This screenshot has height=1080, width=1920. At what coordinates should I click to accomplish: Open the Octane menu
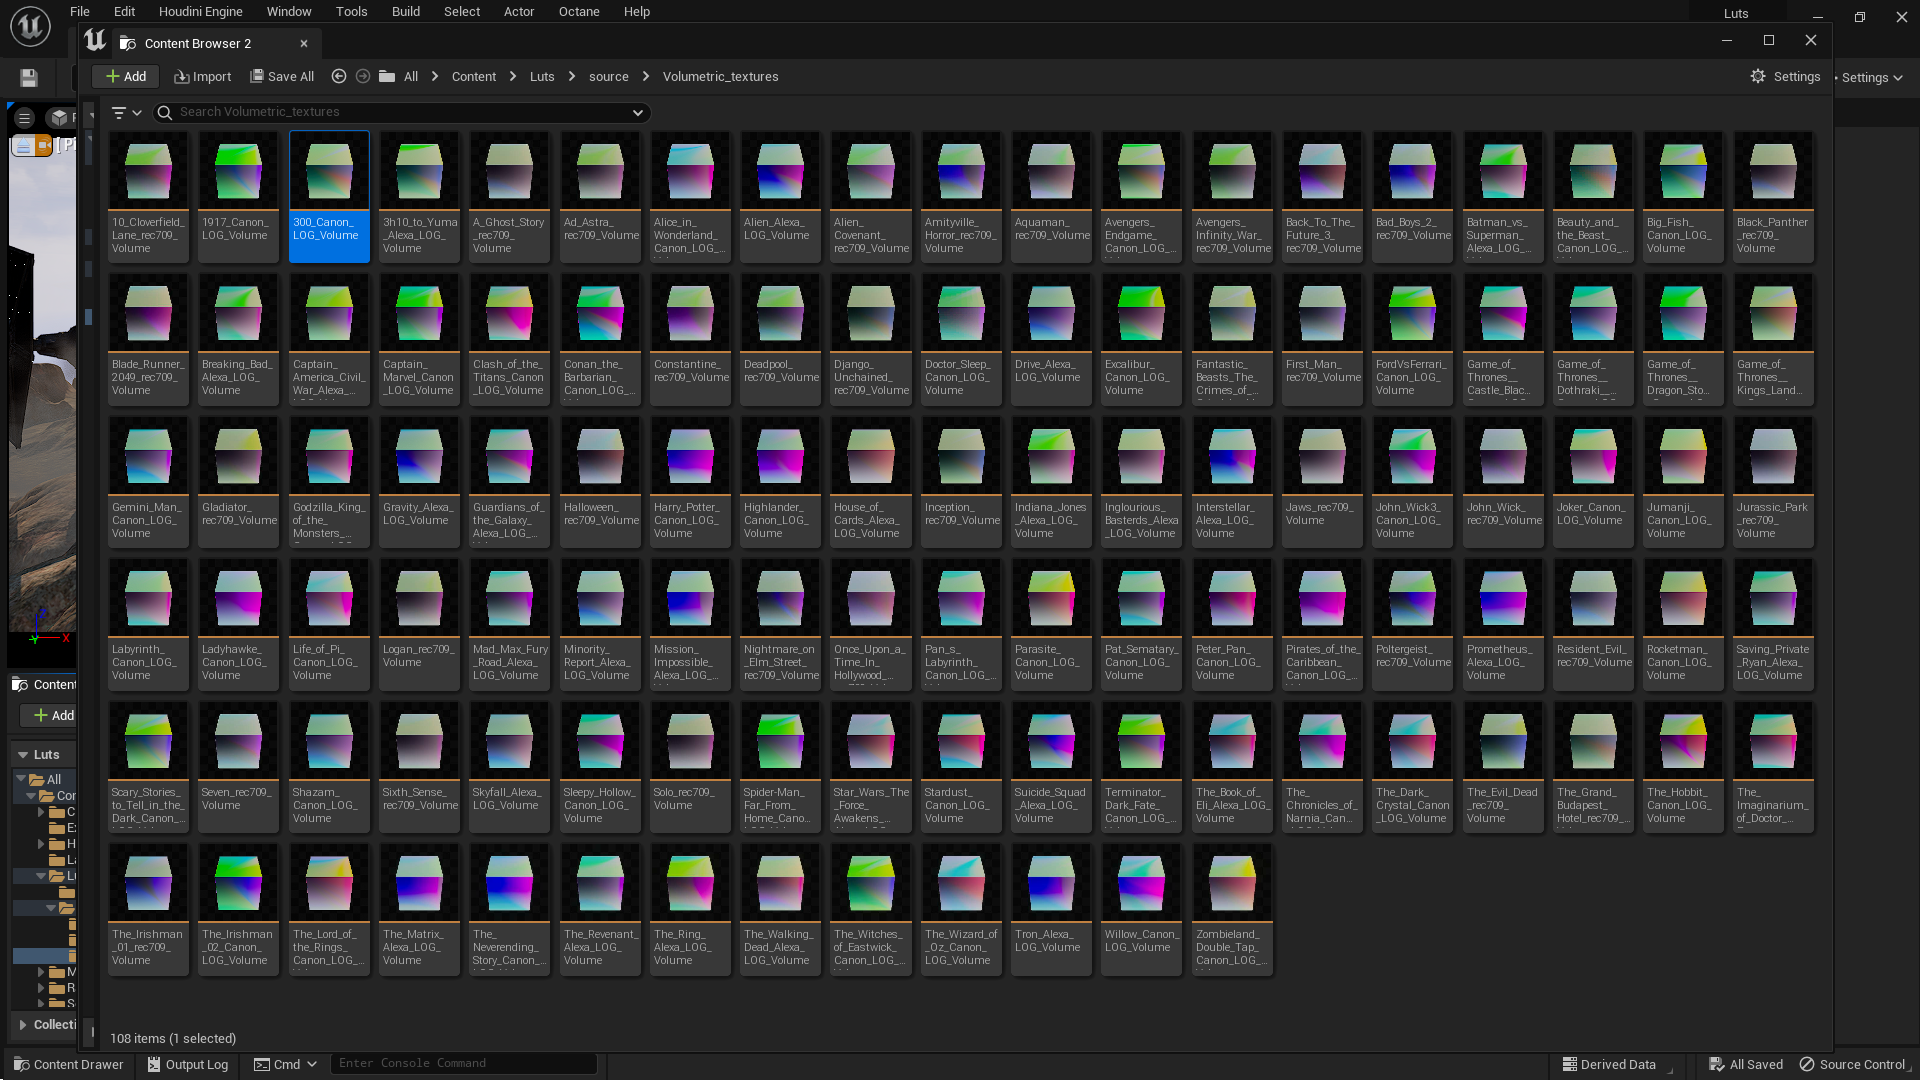pos(579,12)
